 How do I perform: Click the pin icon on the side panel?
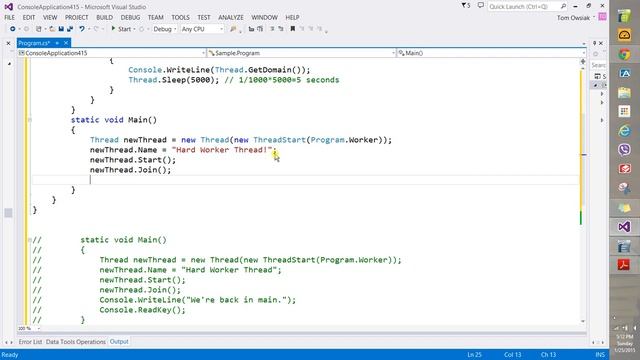coord(594,43)
